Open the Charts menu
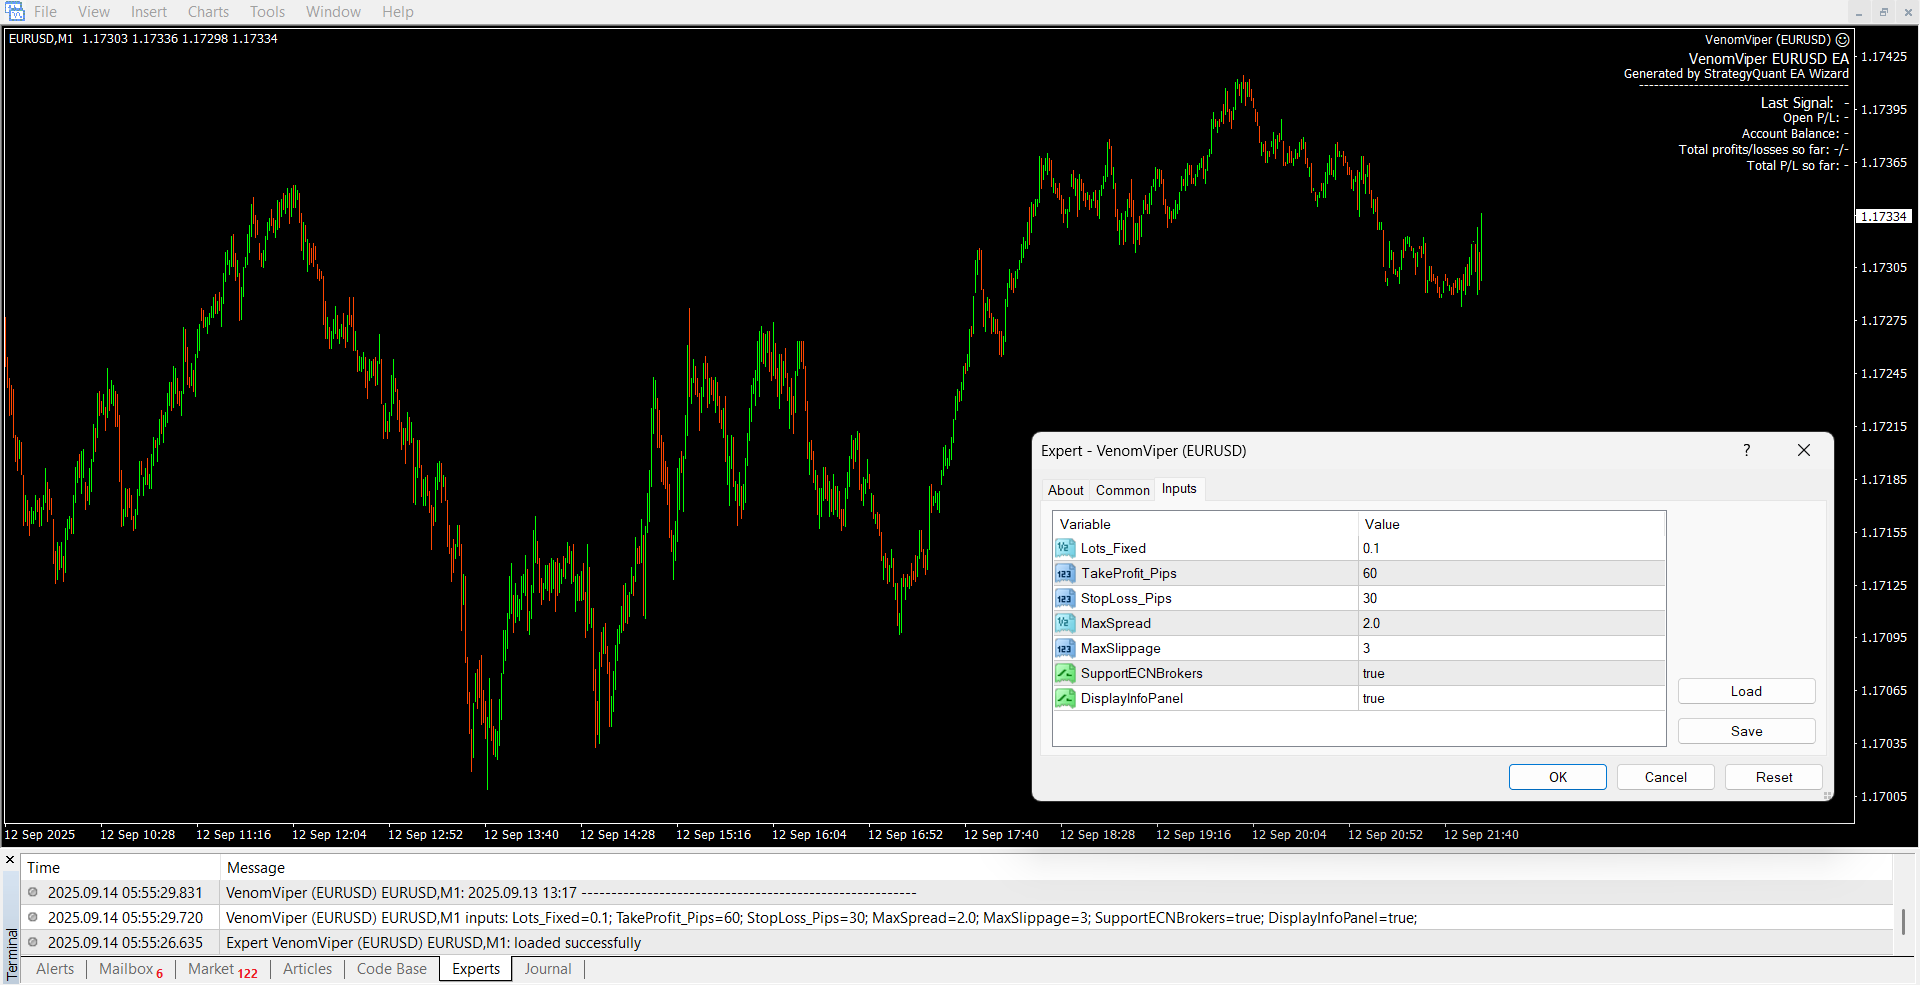The height and width of the screenshot is (985, 1920). (x=208, y=12)
